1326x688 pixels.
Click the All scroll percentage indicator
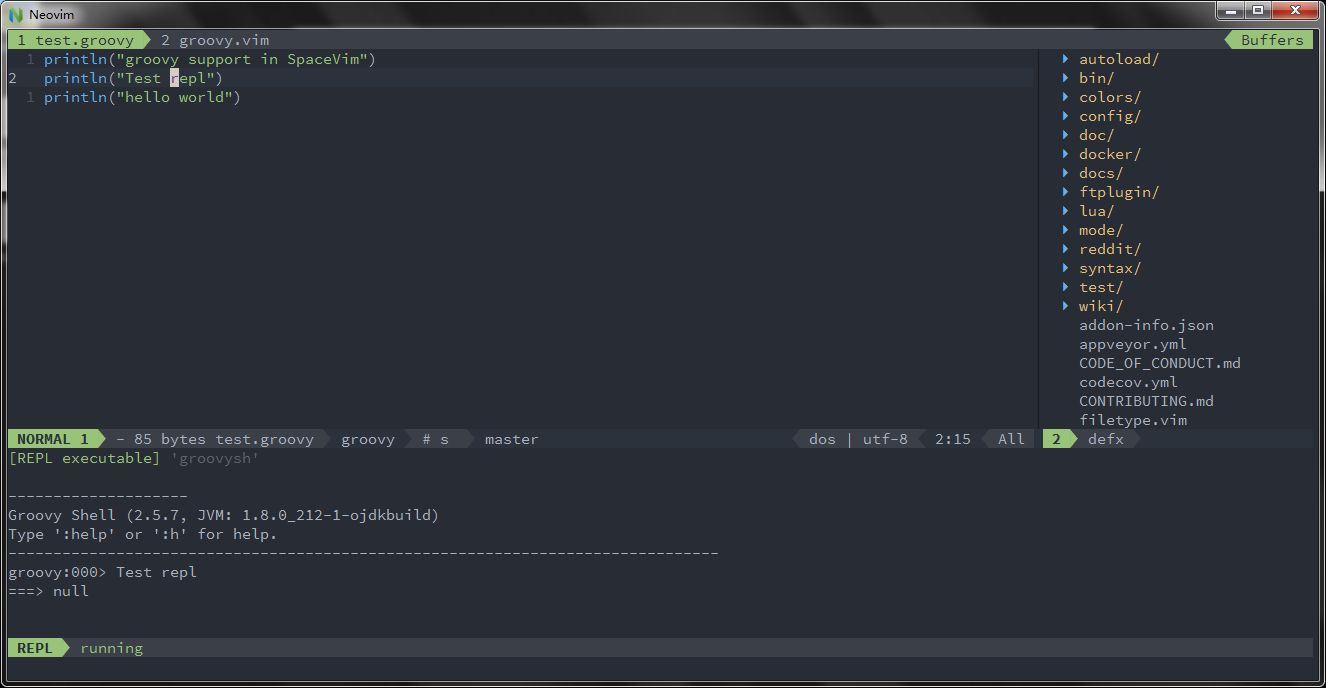(x=1011, y=439)
